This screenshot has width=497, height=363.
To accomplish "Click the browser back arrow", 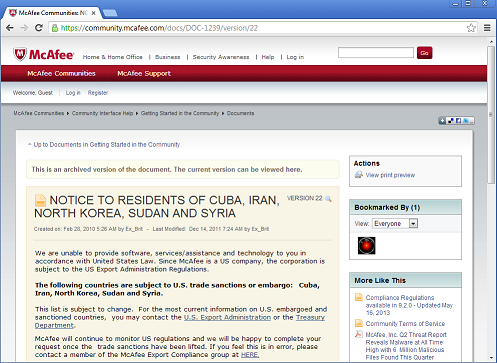I will tap(10, 28).
